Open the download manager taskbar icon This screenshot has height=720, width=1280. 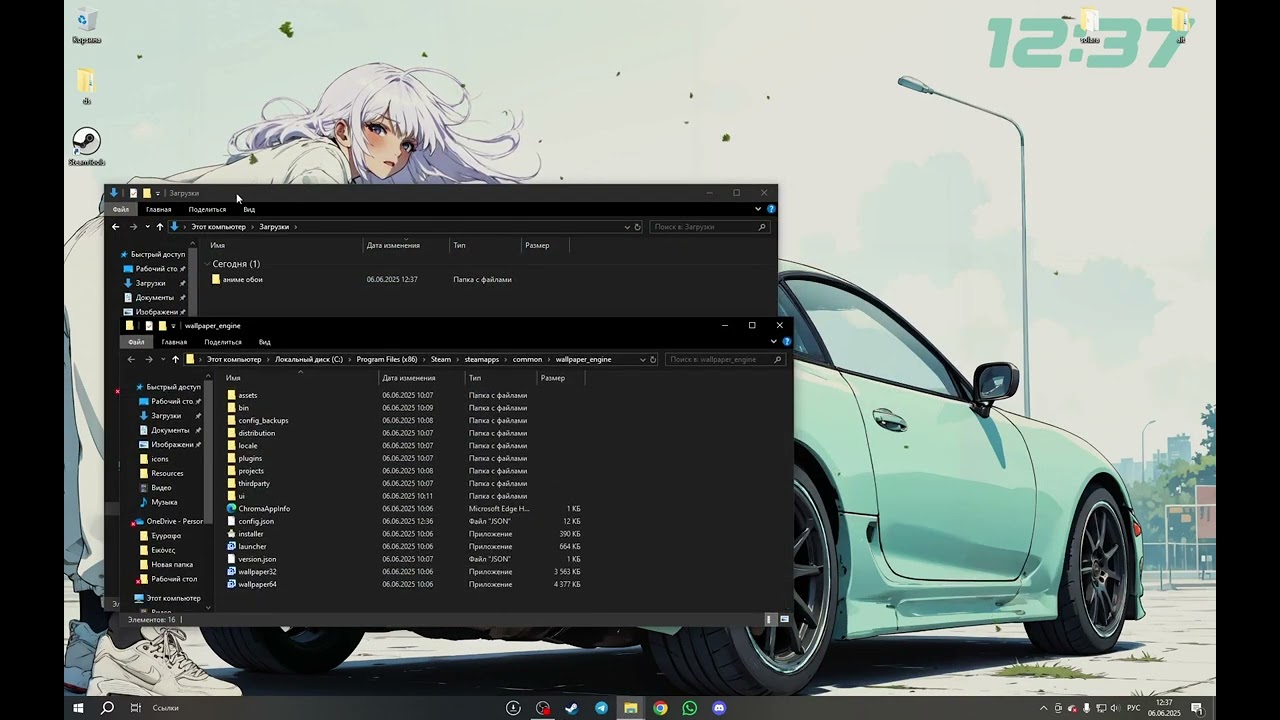pos(513,708)
